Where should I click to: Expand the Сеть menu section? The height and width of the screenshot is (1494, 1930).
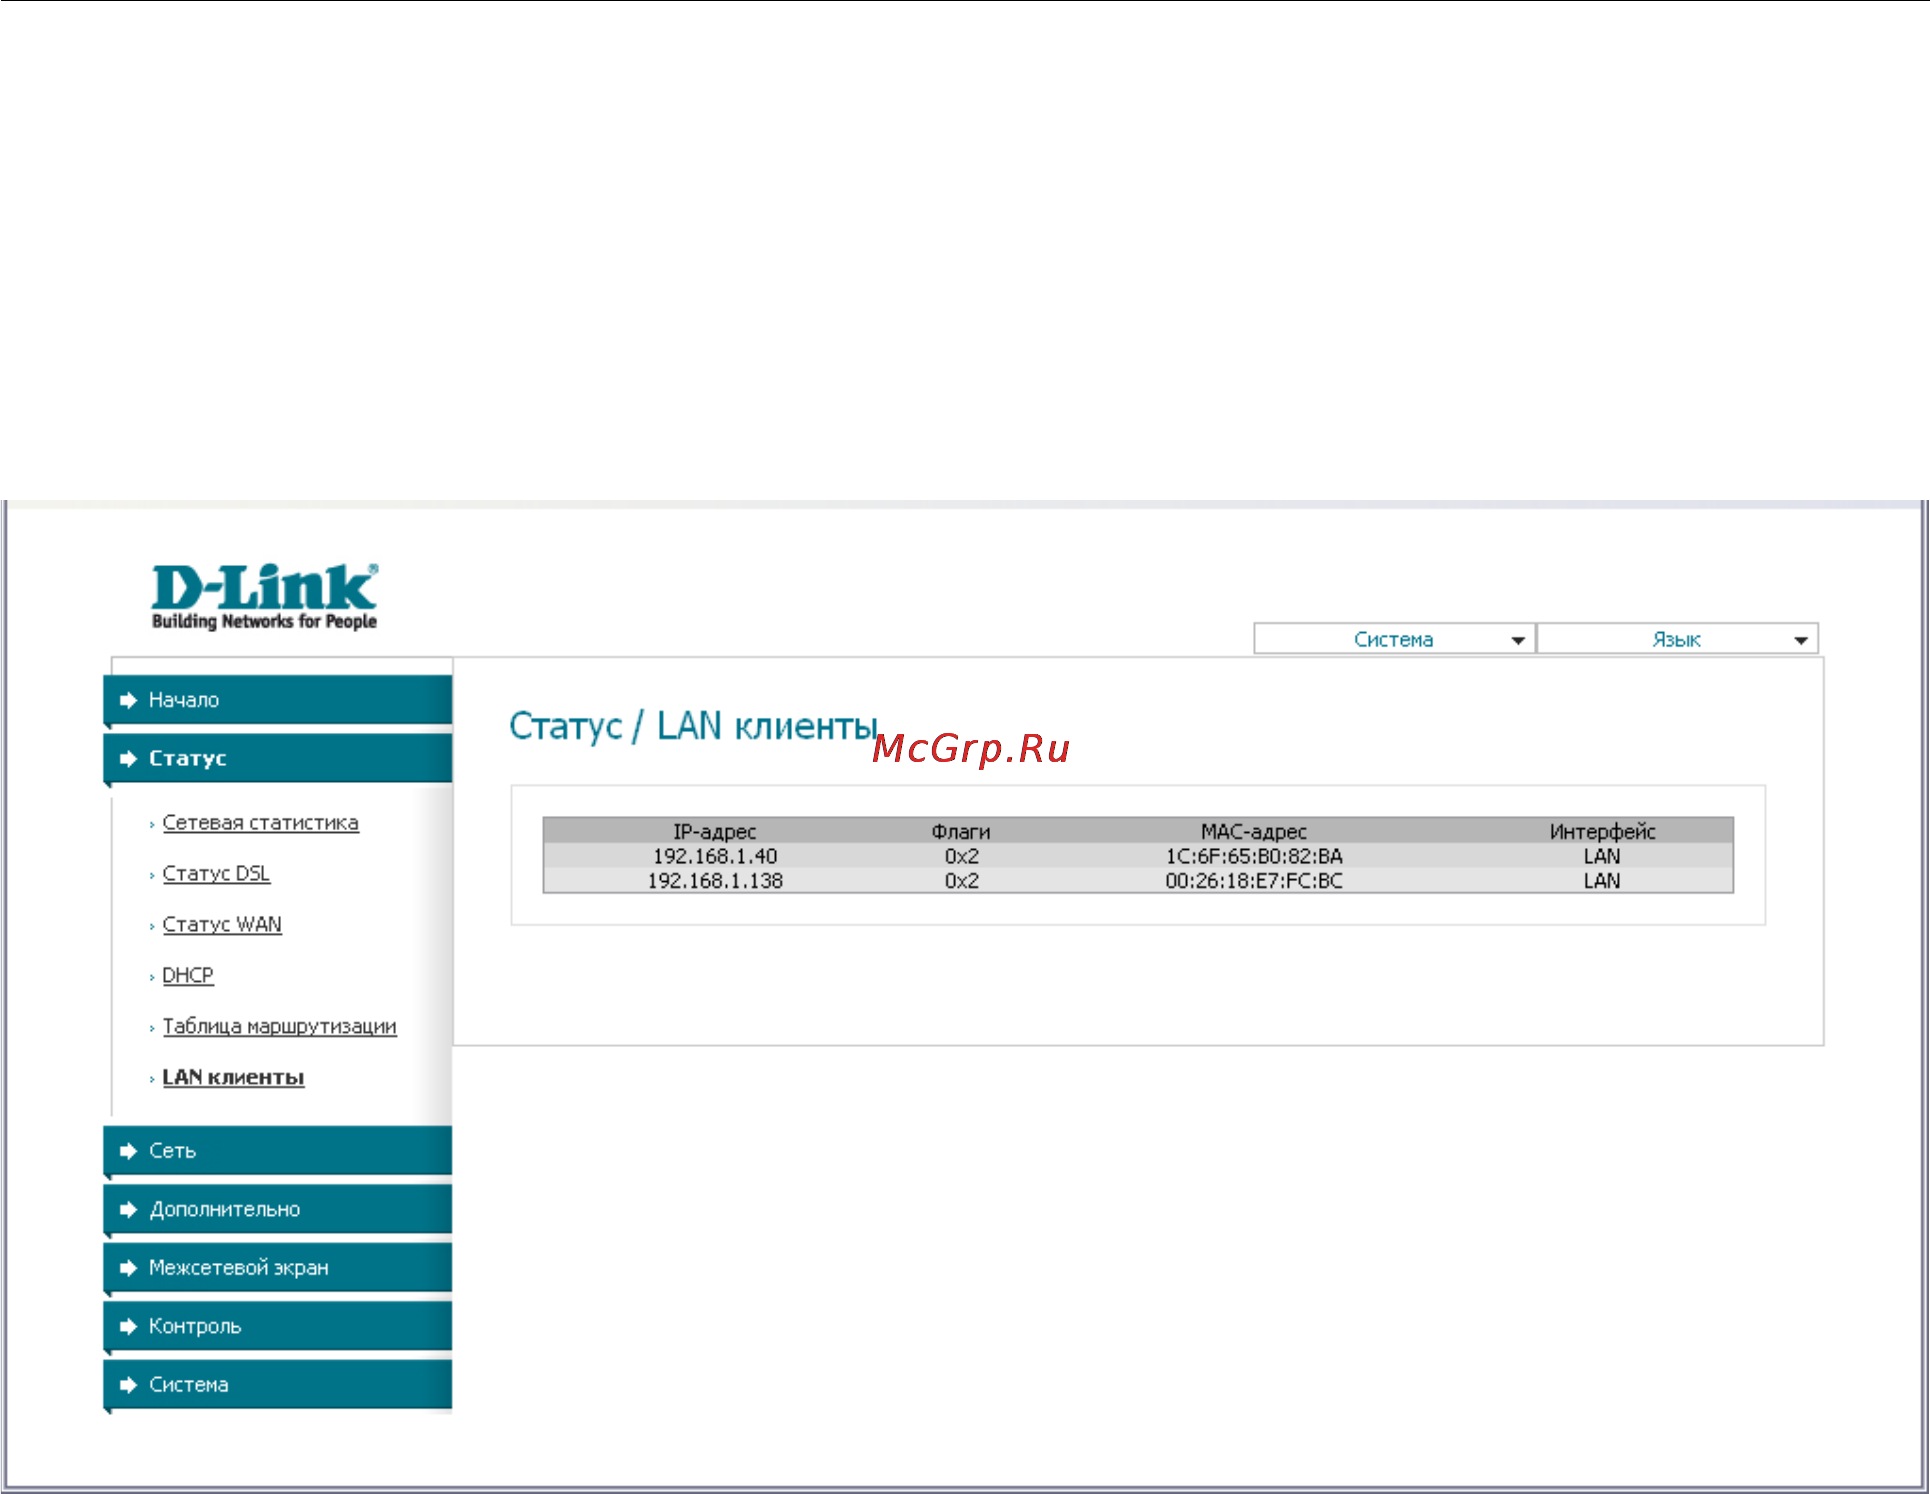pyautogui.click(x=278, y=1151)
